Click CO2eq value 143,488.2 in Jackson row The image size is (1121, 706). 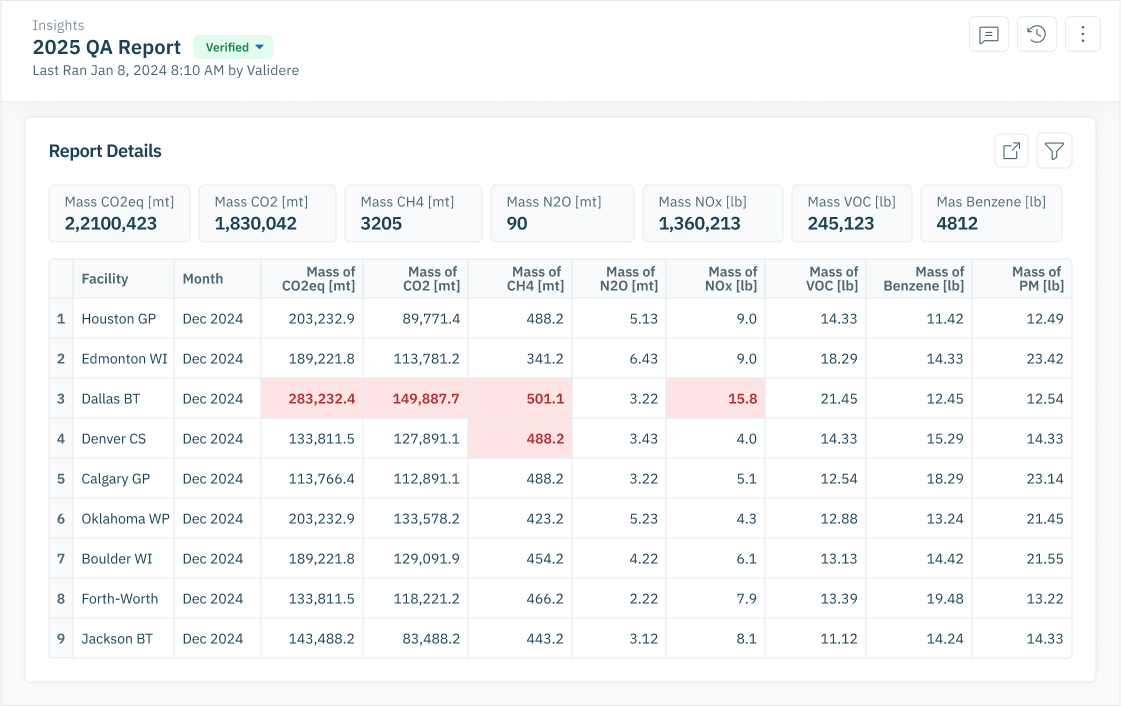[322, 639]
